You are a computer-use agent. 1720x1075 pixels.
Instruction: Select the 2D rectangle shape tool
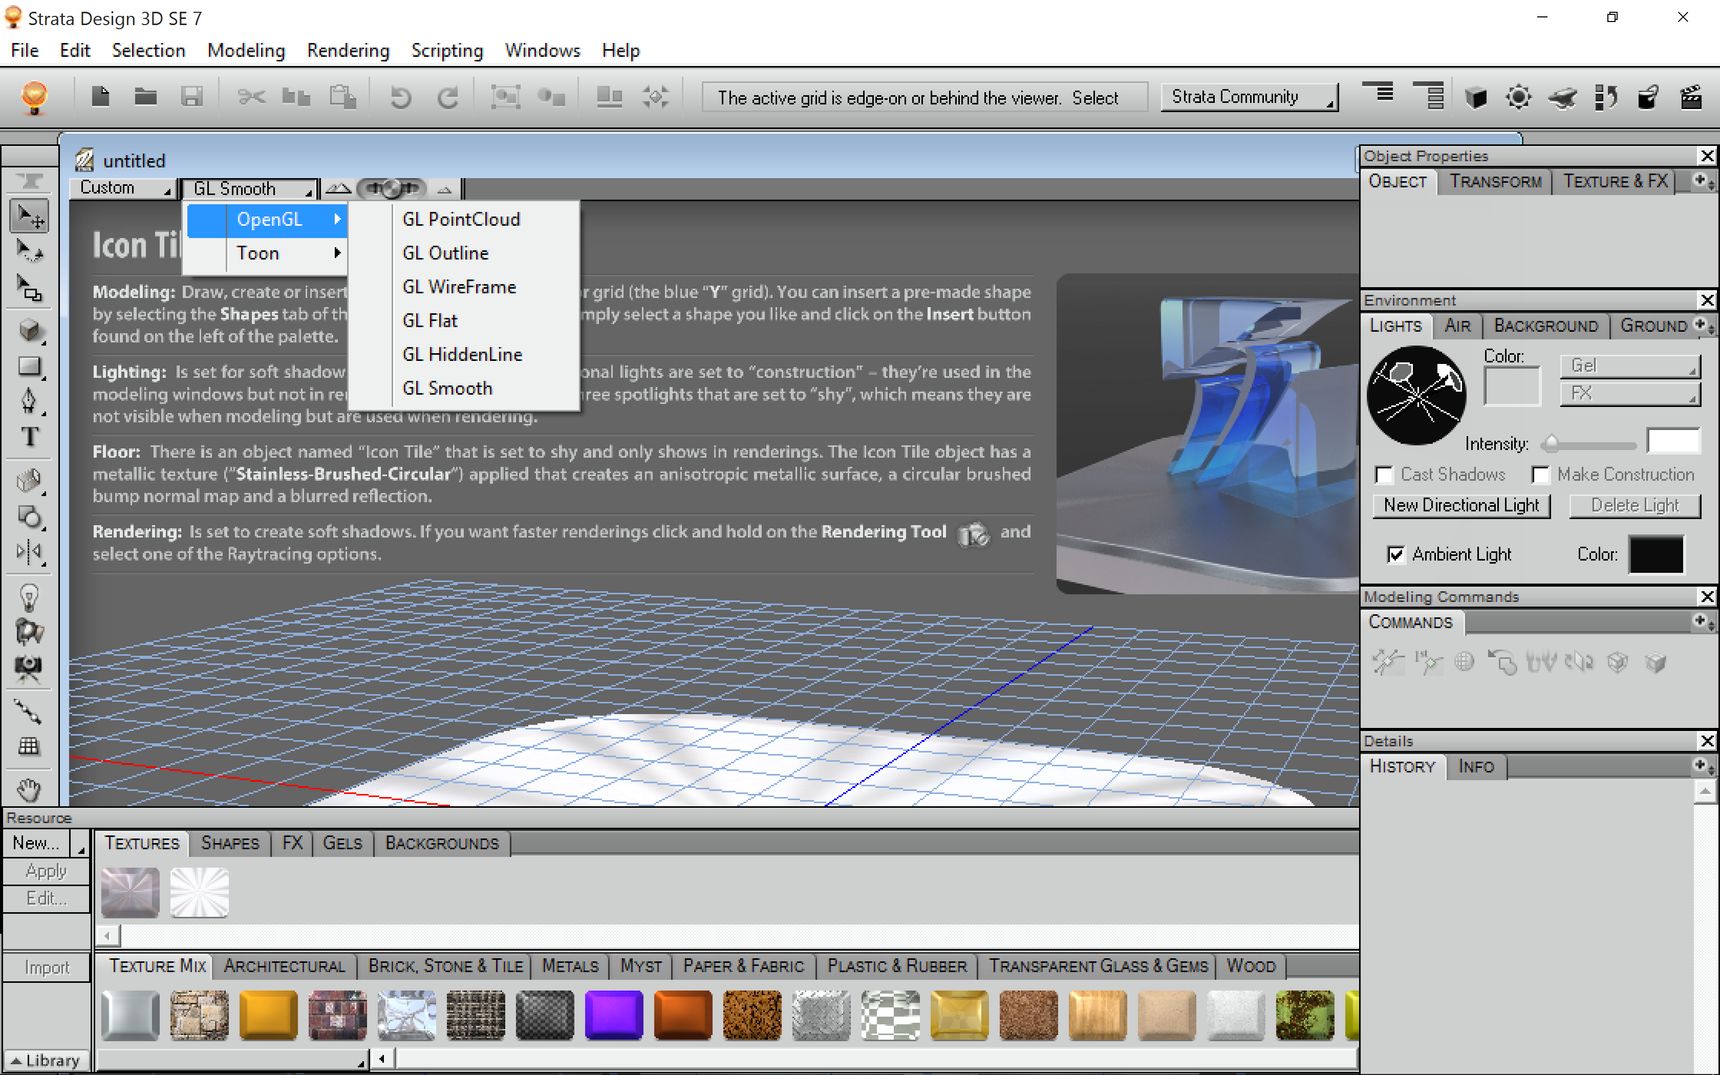tap(29, 366)
